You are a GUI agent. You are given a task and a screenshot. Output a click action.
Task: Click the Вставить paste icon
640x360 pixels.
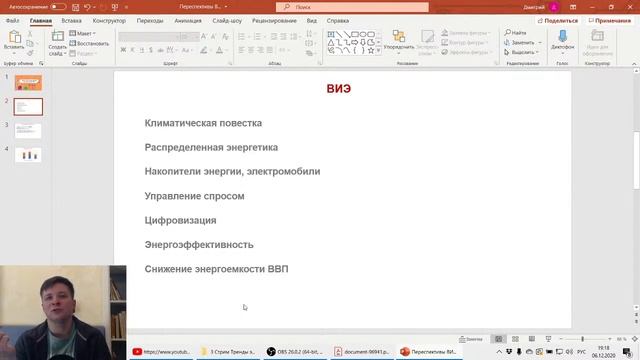[x=14, y=37]
